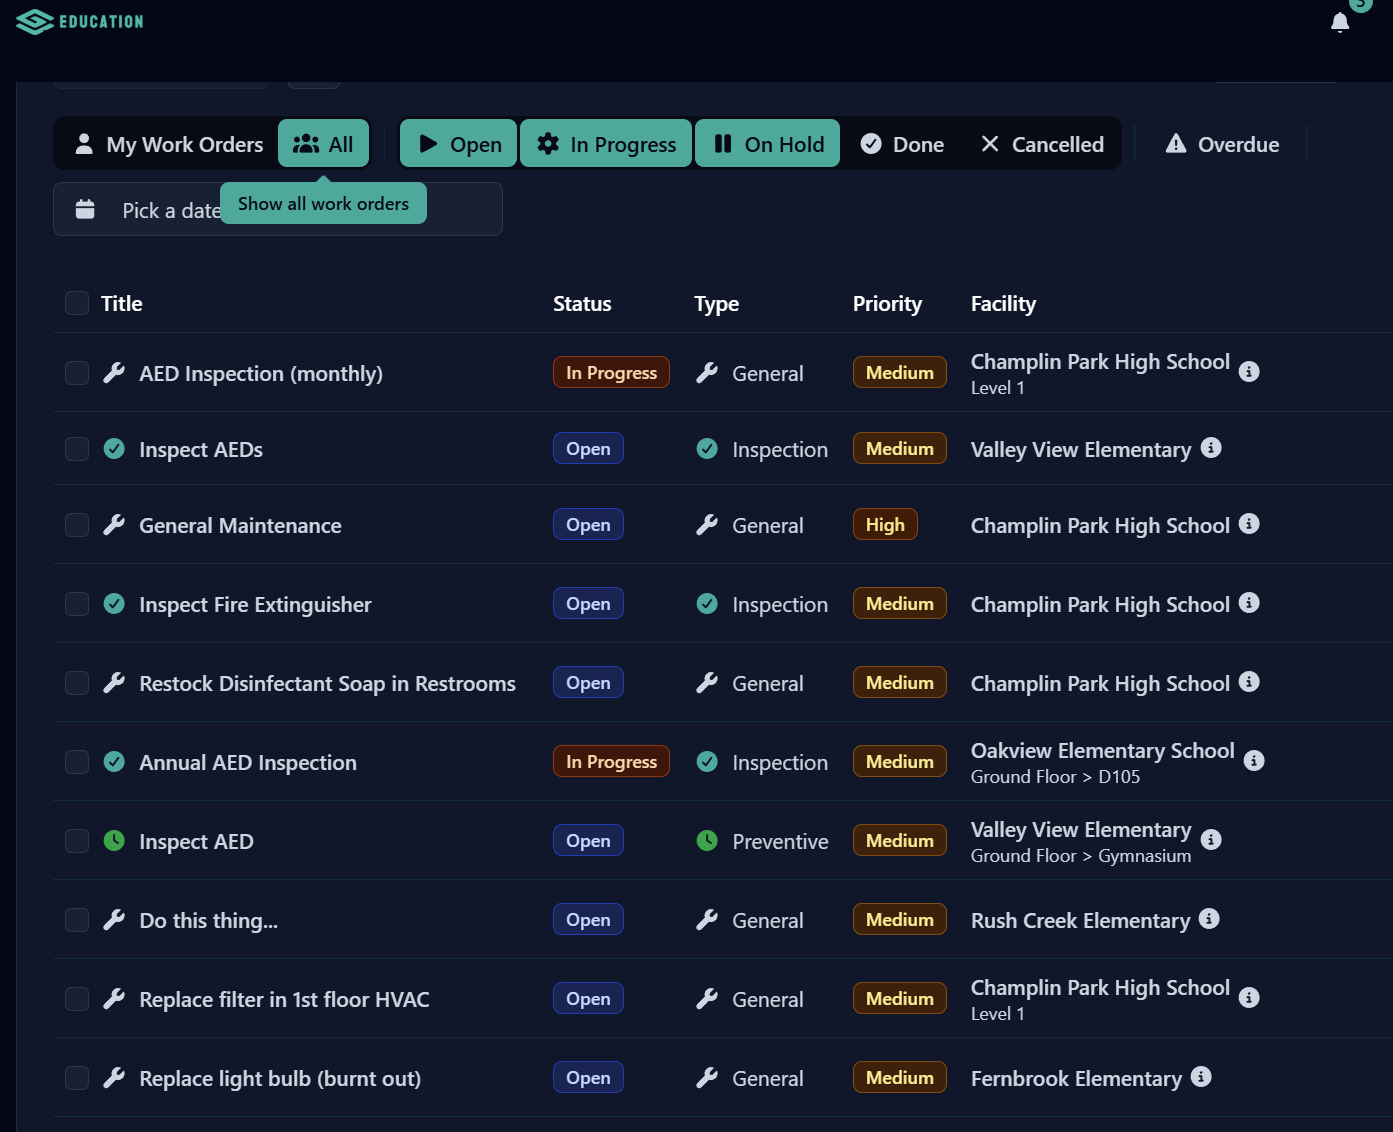This screenshot has height=1132, width=1393.
Task: Check the General Maintenance row checkbox
Action: [x=77, y=525]
